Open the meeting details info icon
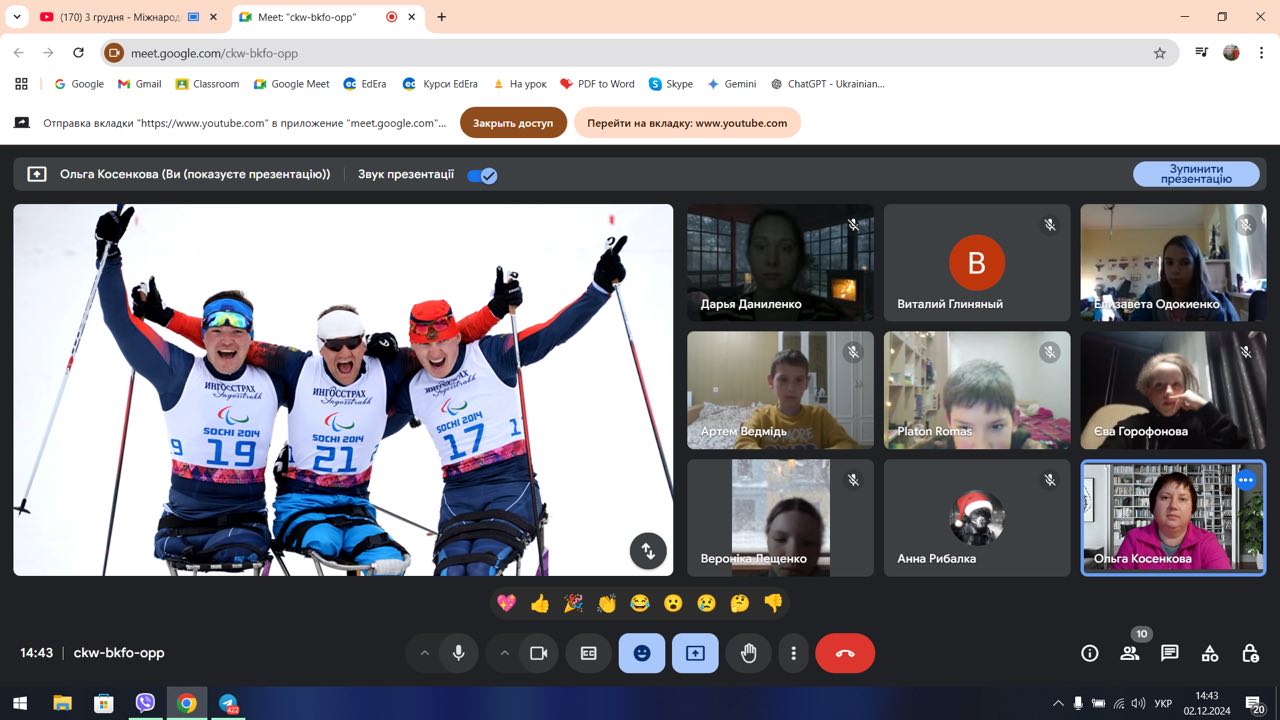 pos(1090,653)
